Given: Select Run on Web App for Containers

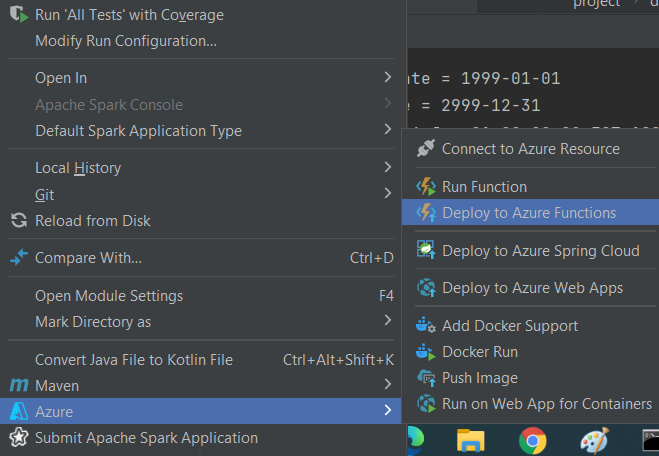Looking at the screenshot, I should [x=530, y=403].
